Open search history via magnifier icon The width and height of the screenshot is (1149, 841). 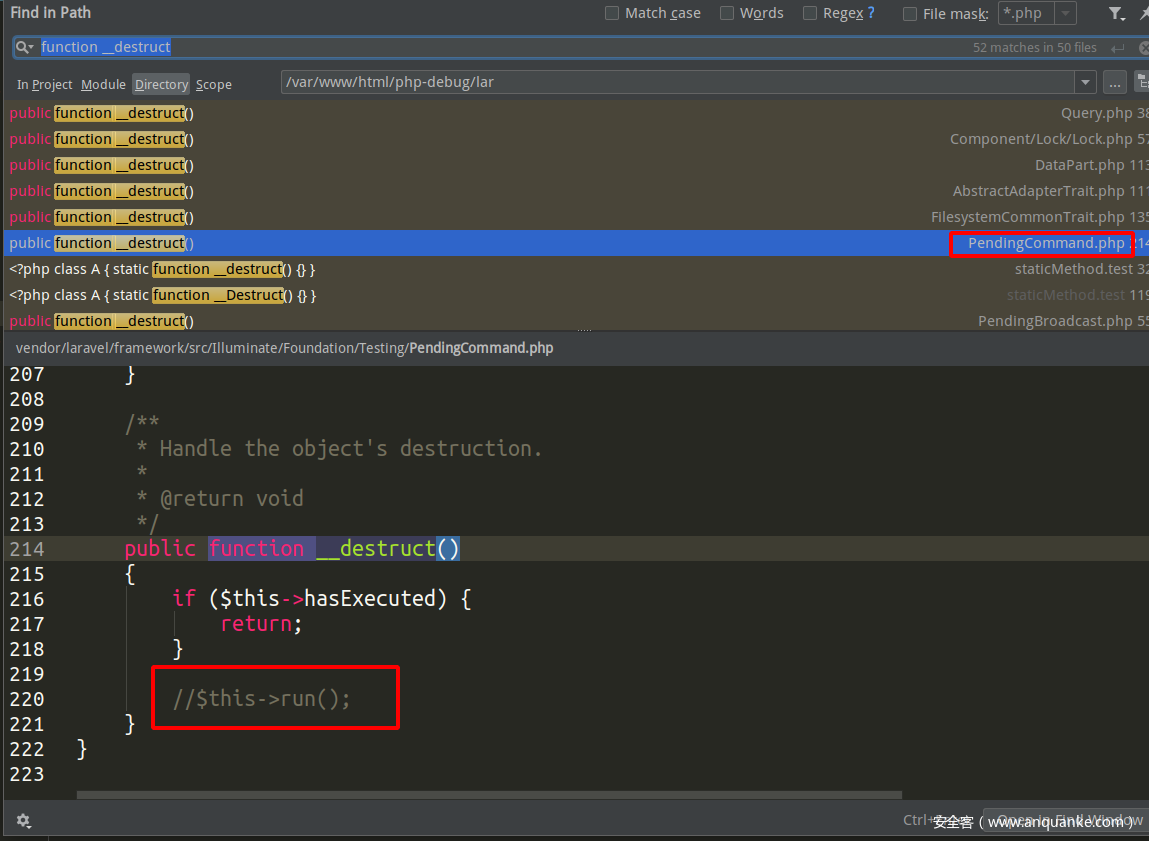click(25, 47)
